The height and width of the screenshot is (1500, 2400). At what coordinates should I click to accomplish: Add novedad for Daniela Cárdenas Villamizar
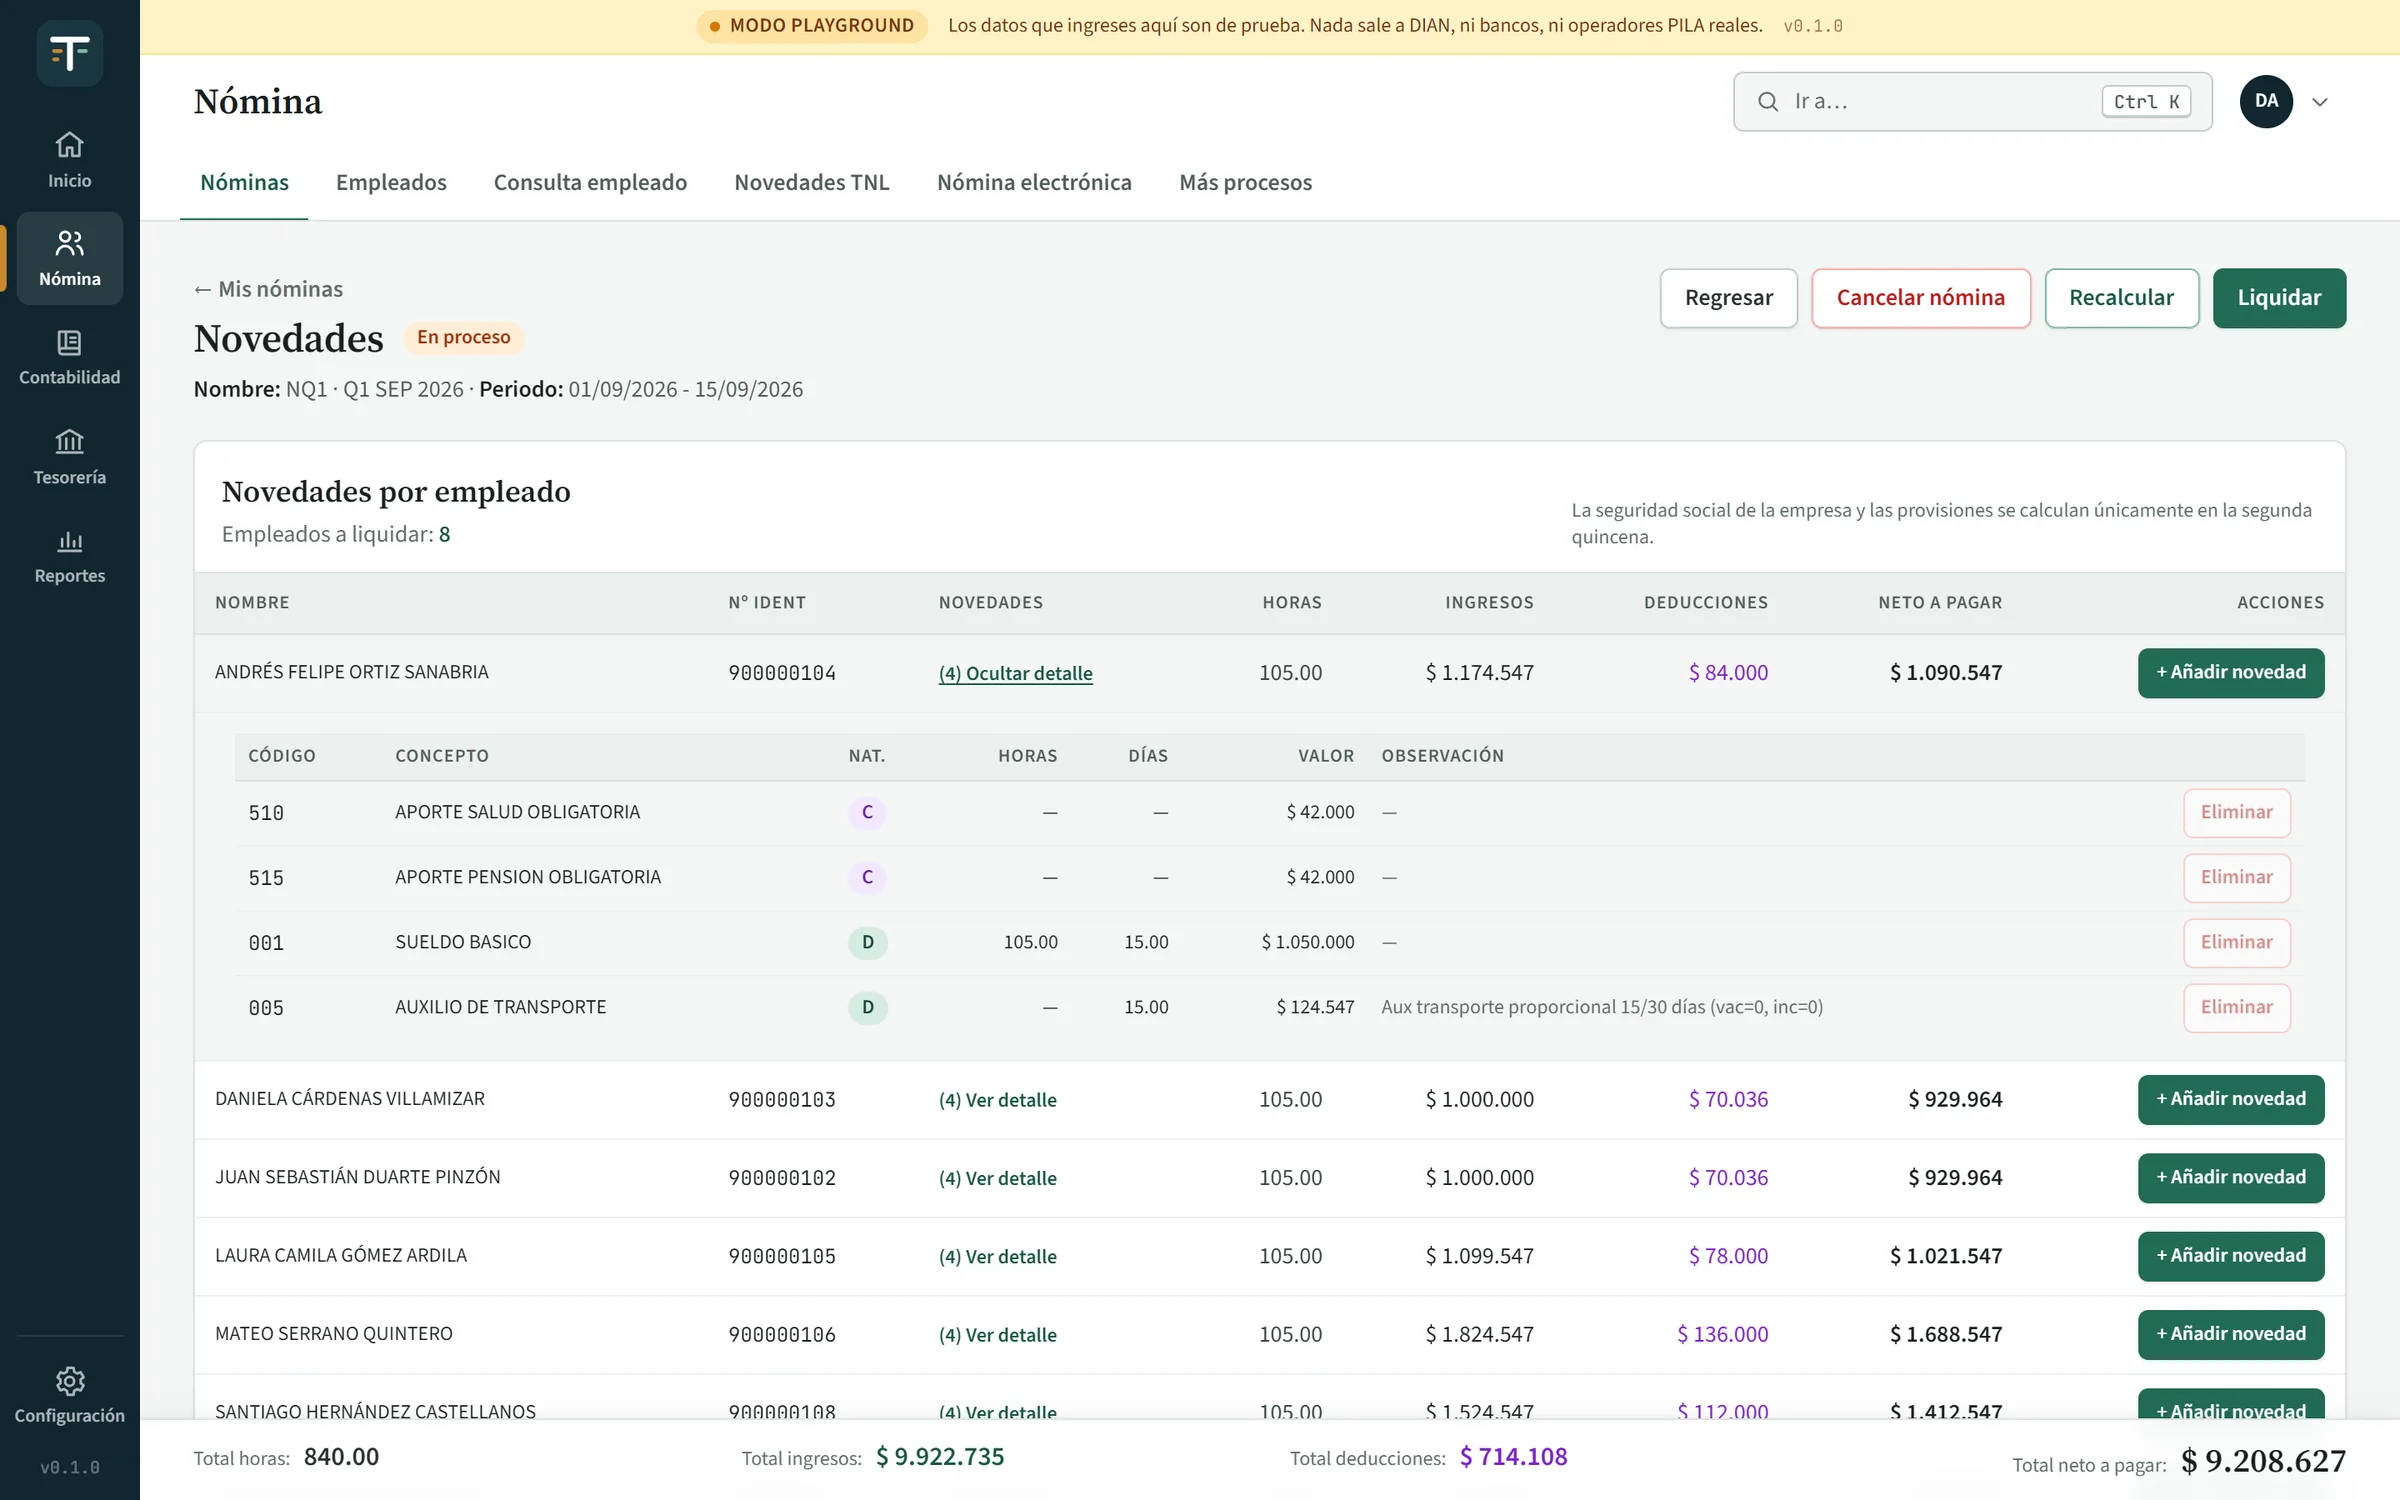pos(2231,1099)
